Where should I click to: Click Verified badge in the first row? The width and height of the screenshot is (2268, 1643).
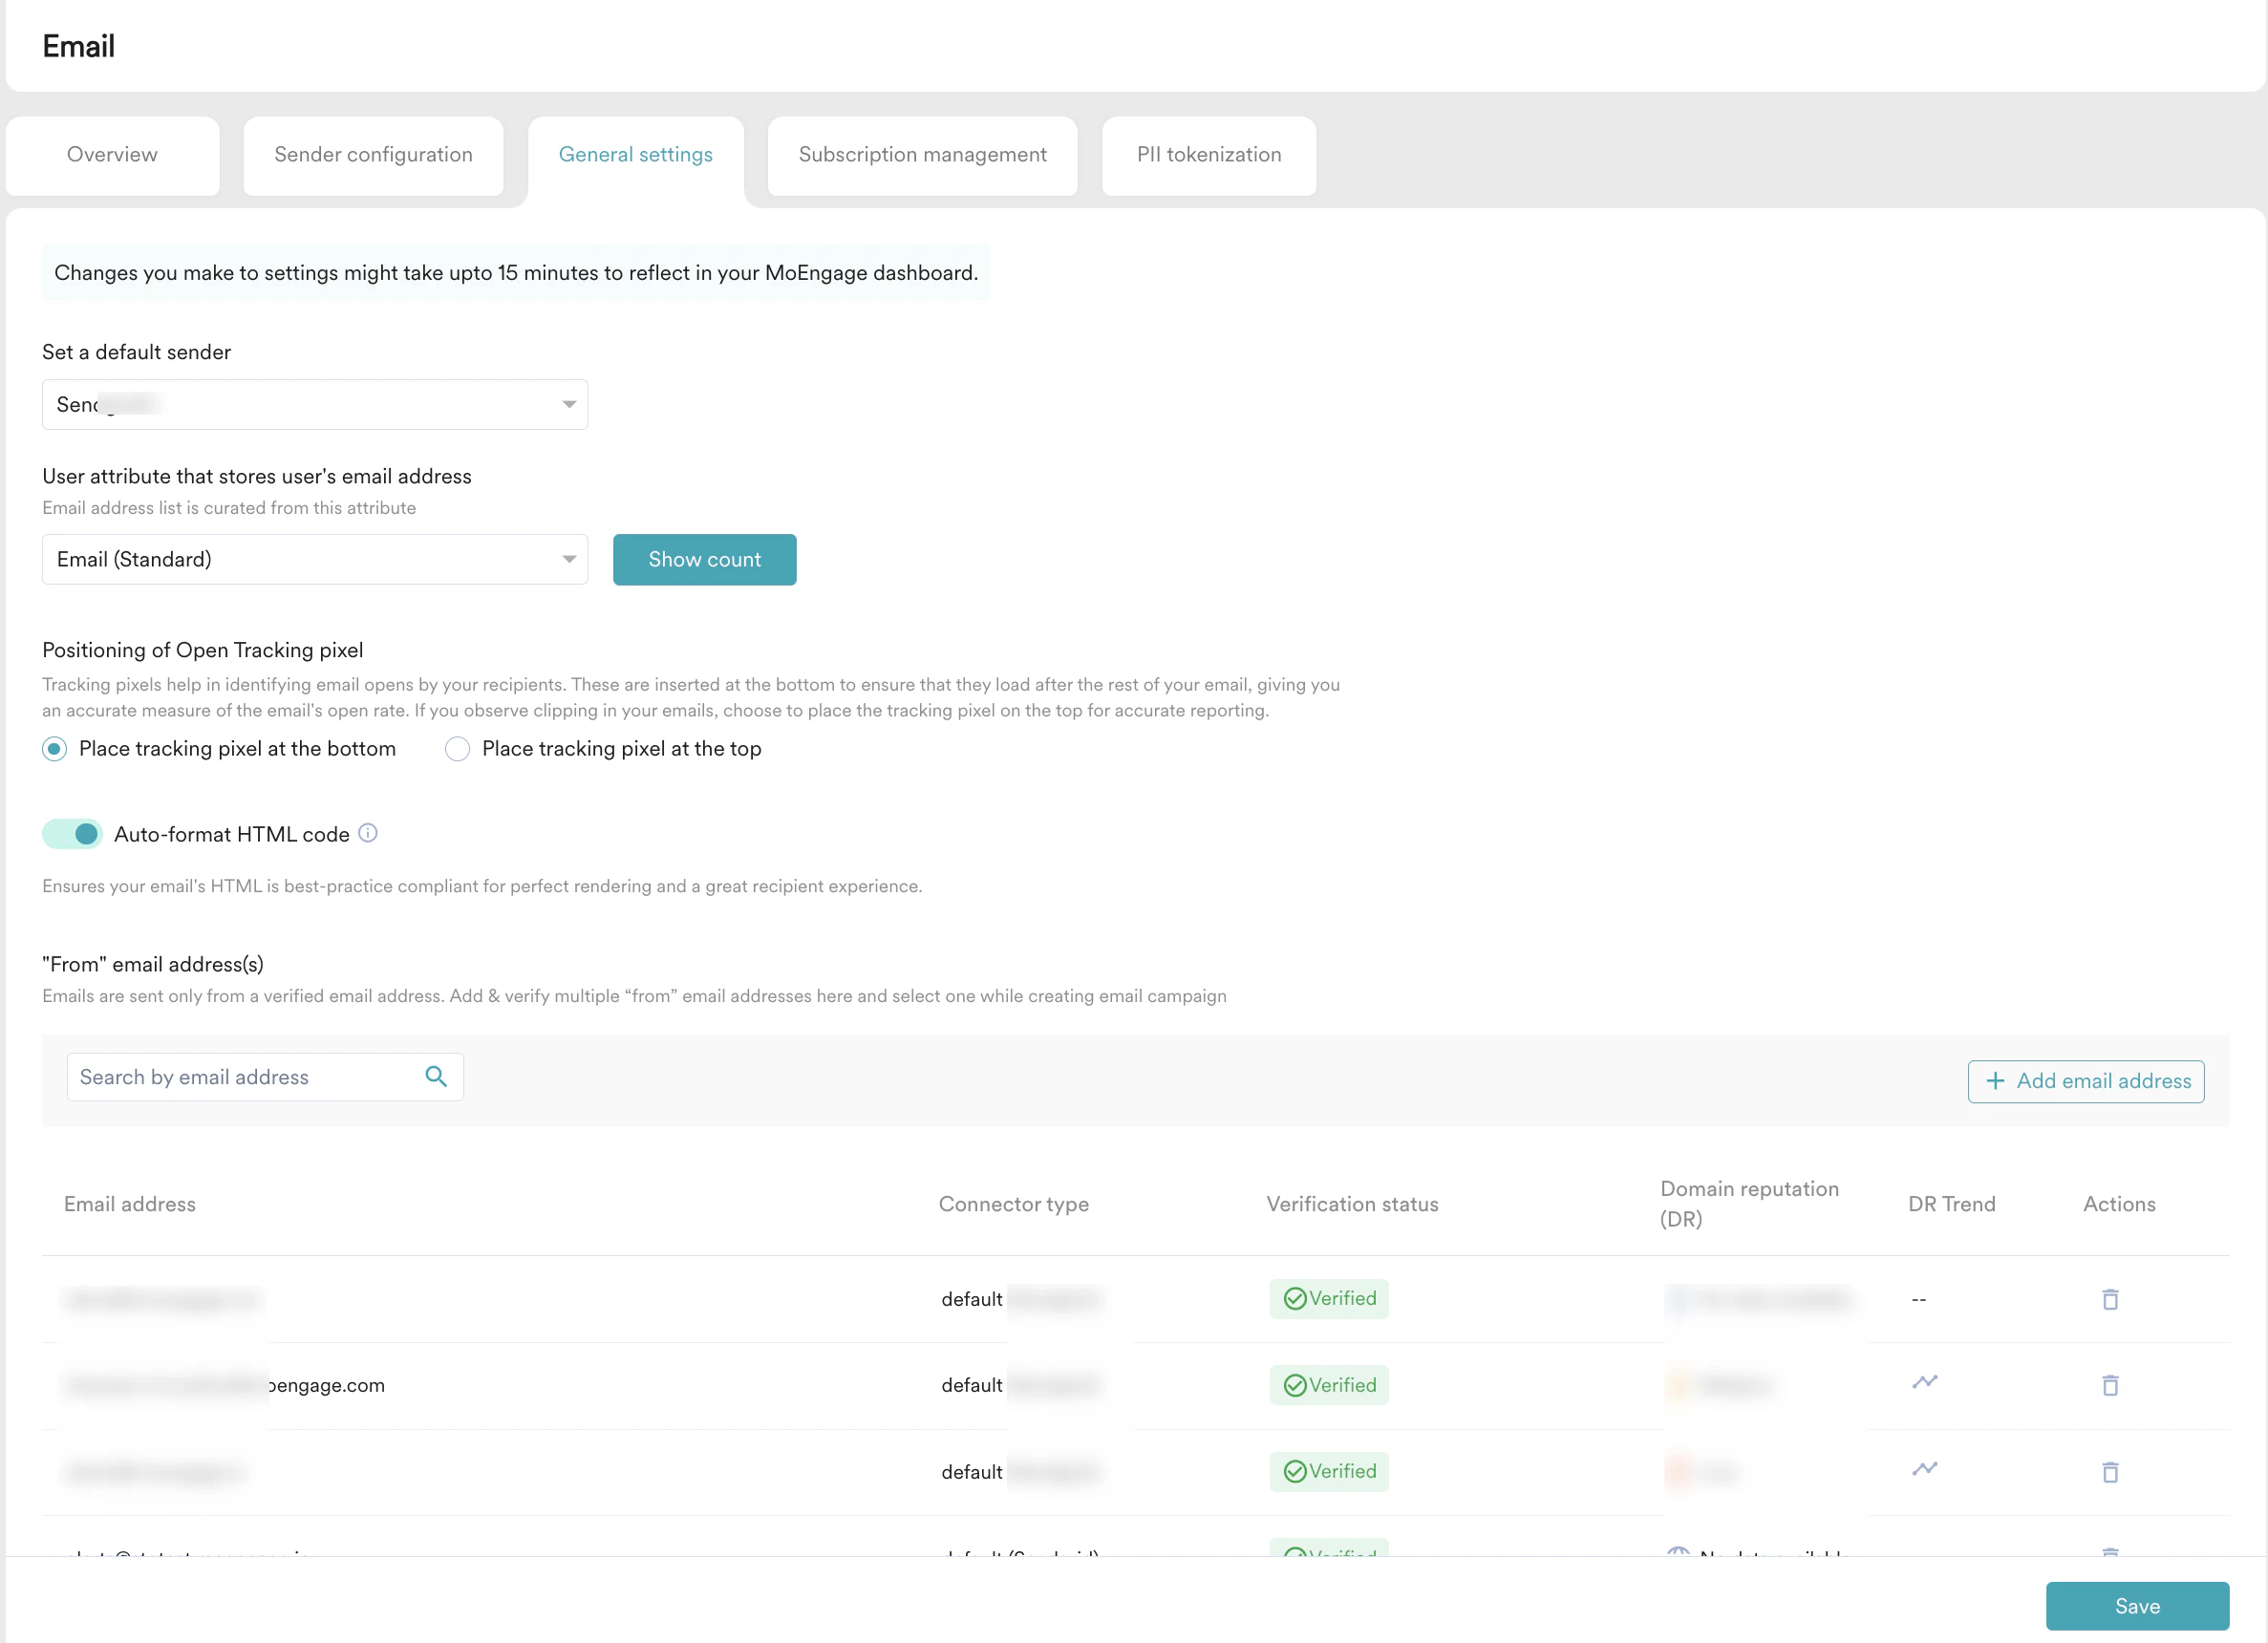1329,1298
